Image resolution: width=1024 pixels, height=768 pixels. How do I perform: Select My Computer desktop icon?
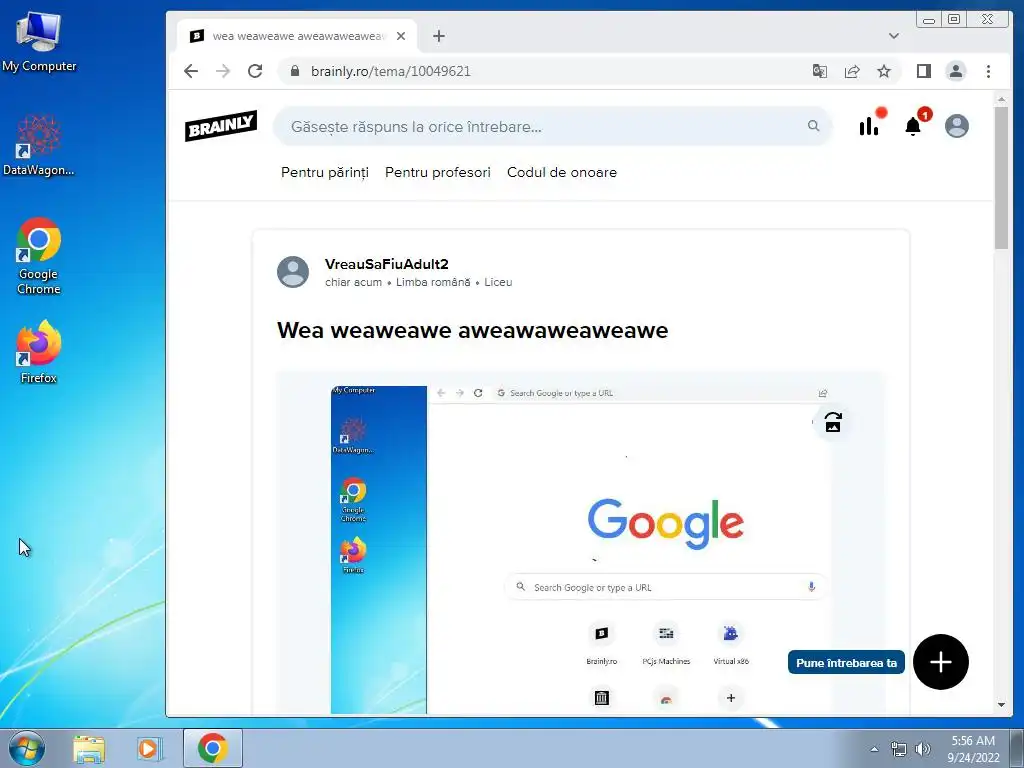[39, 41]
